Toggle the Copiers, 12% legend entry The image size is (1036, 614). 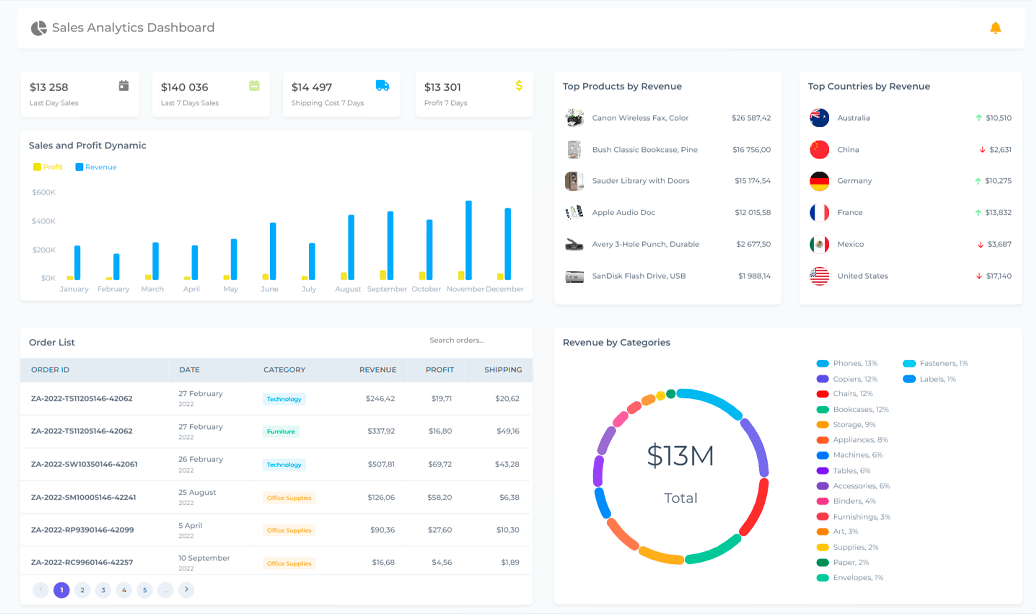pos(847,379)
